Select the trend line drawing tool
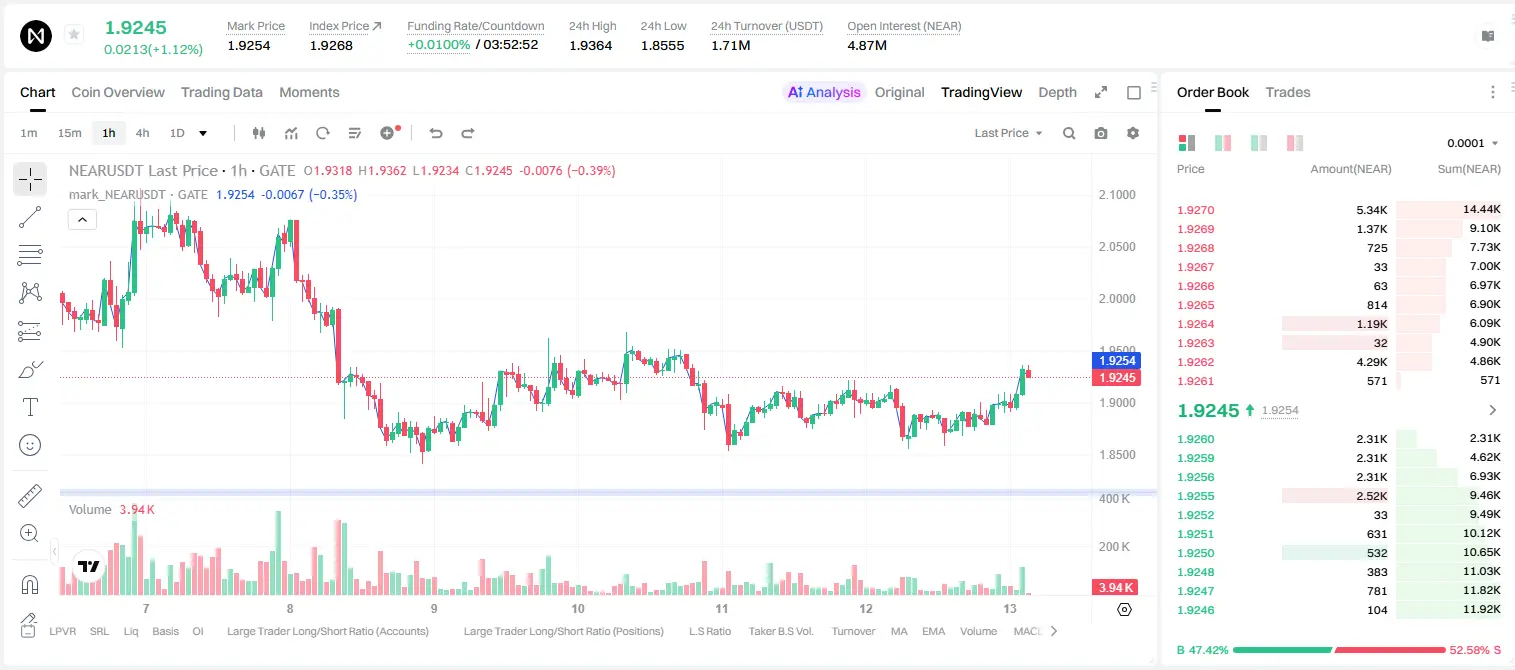Image resolution: width=1515 pixels, height=670 pixels. 30,217
